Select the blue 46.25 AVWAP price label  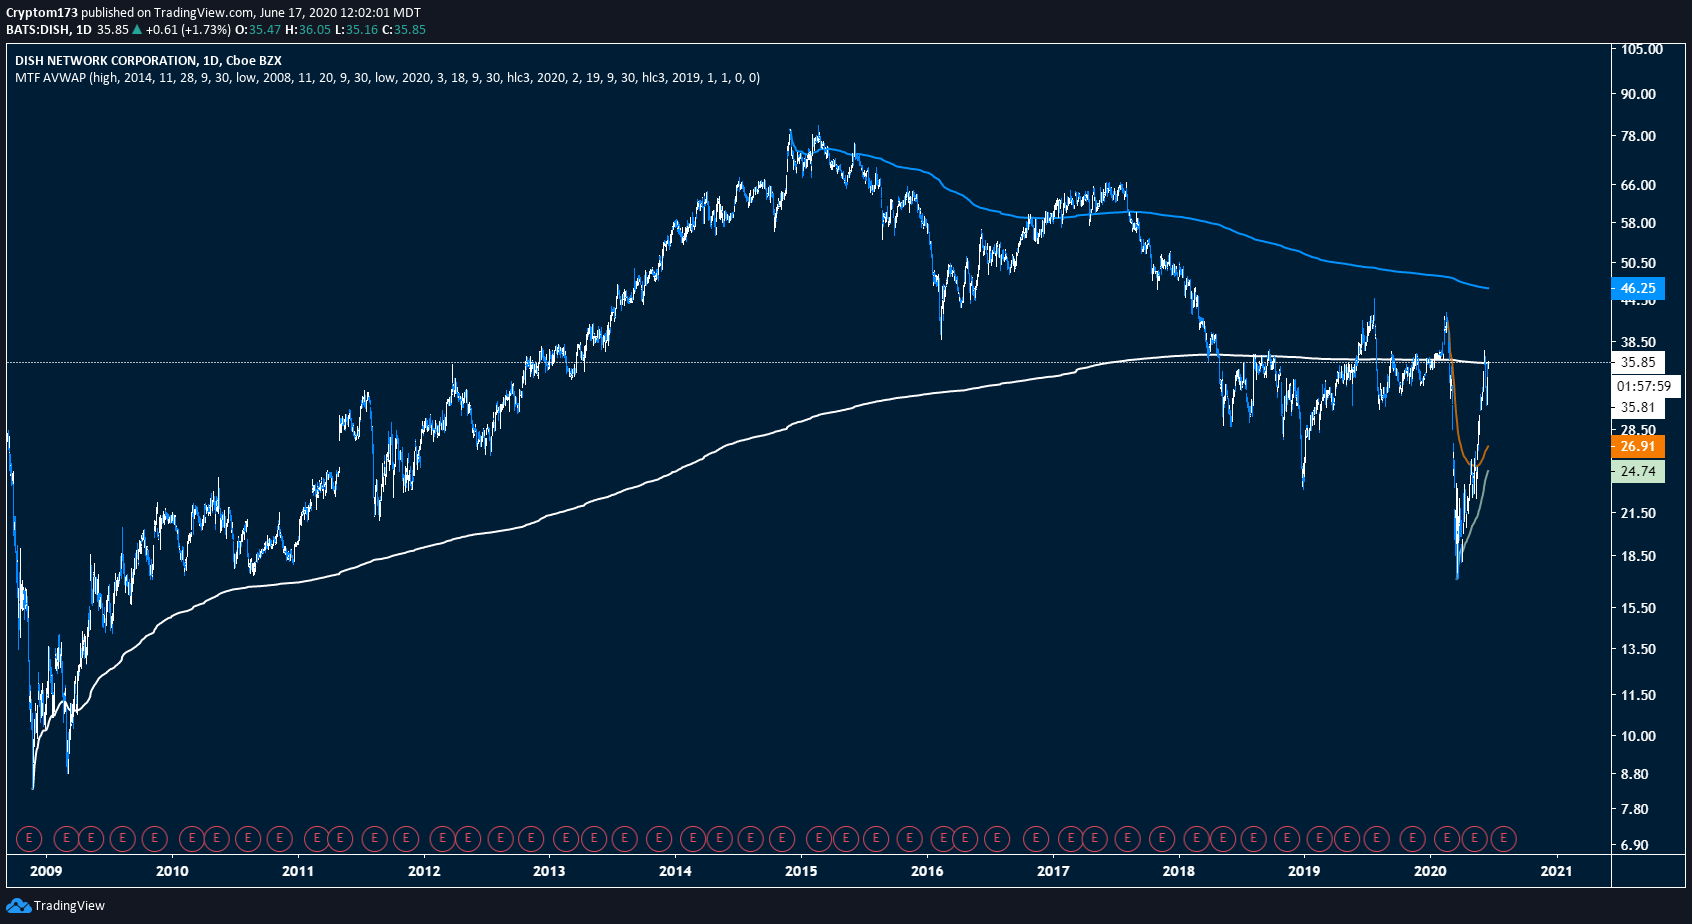click(x=1638, y=288)
